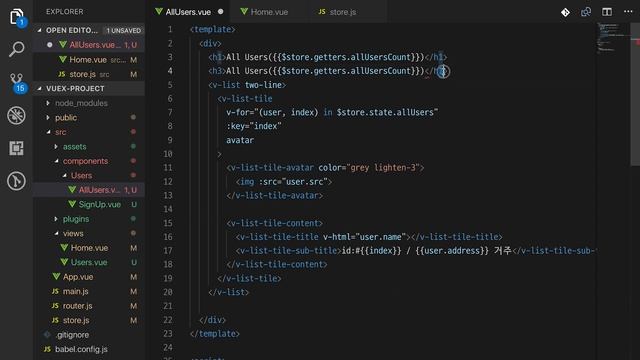Viewport: 640px width, 360px height.
Task: Open changes icon in editor toolbar
Action: pos(586,12)
